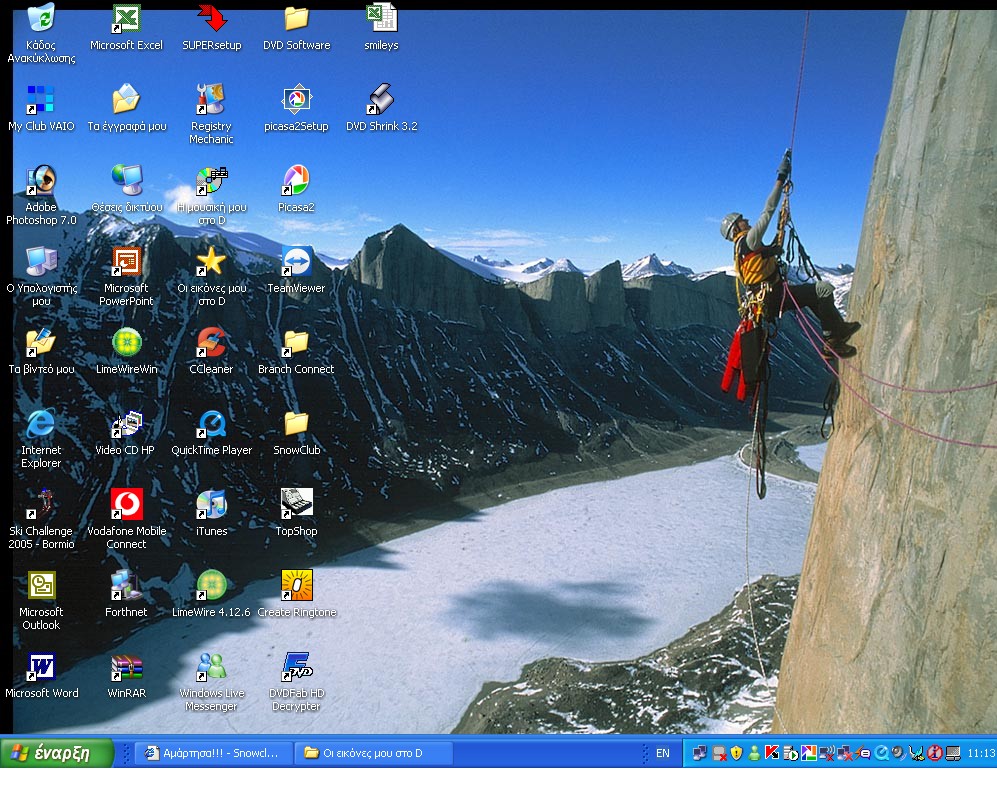This screenshot has height=797, width=997.
Task: Select the My Club VAIO shortcut
Action: pyautogui.click(x=41, y=99)
